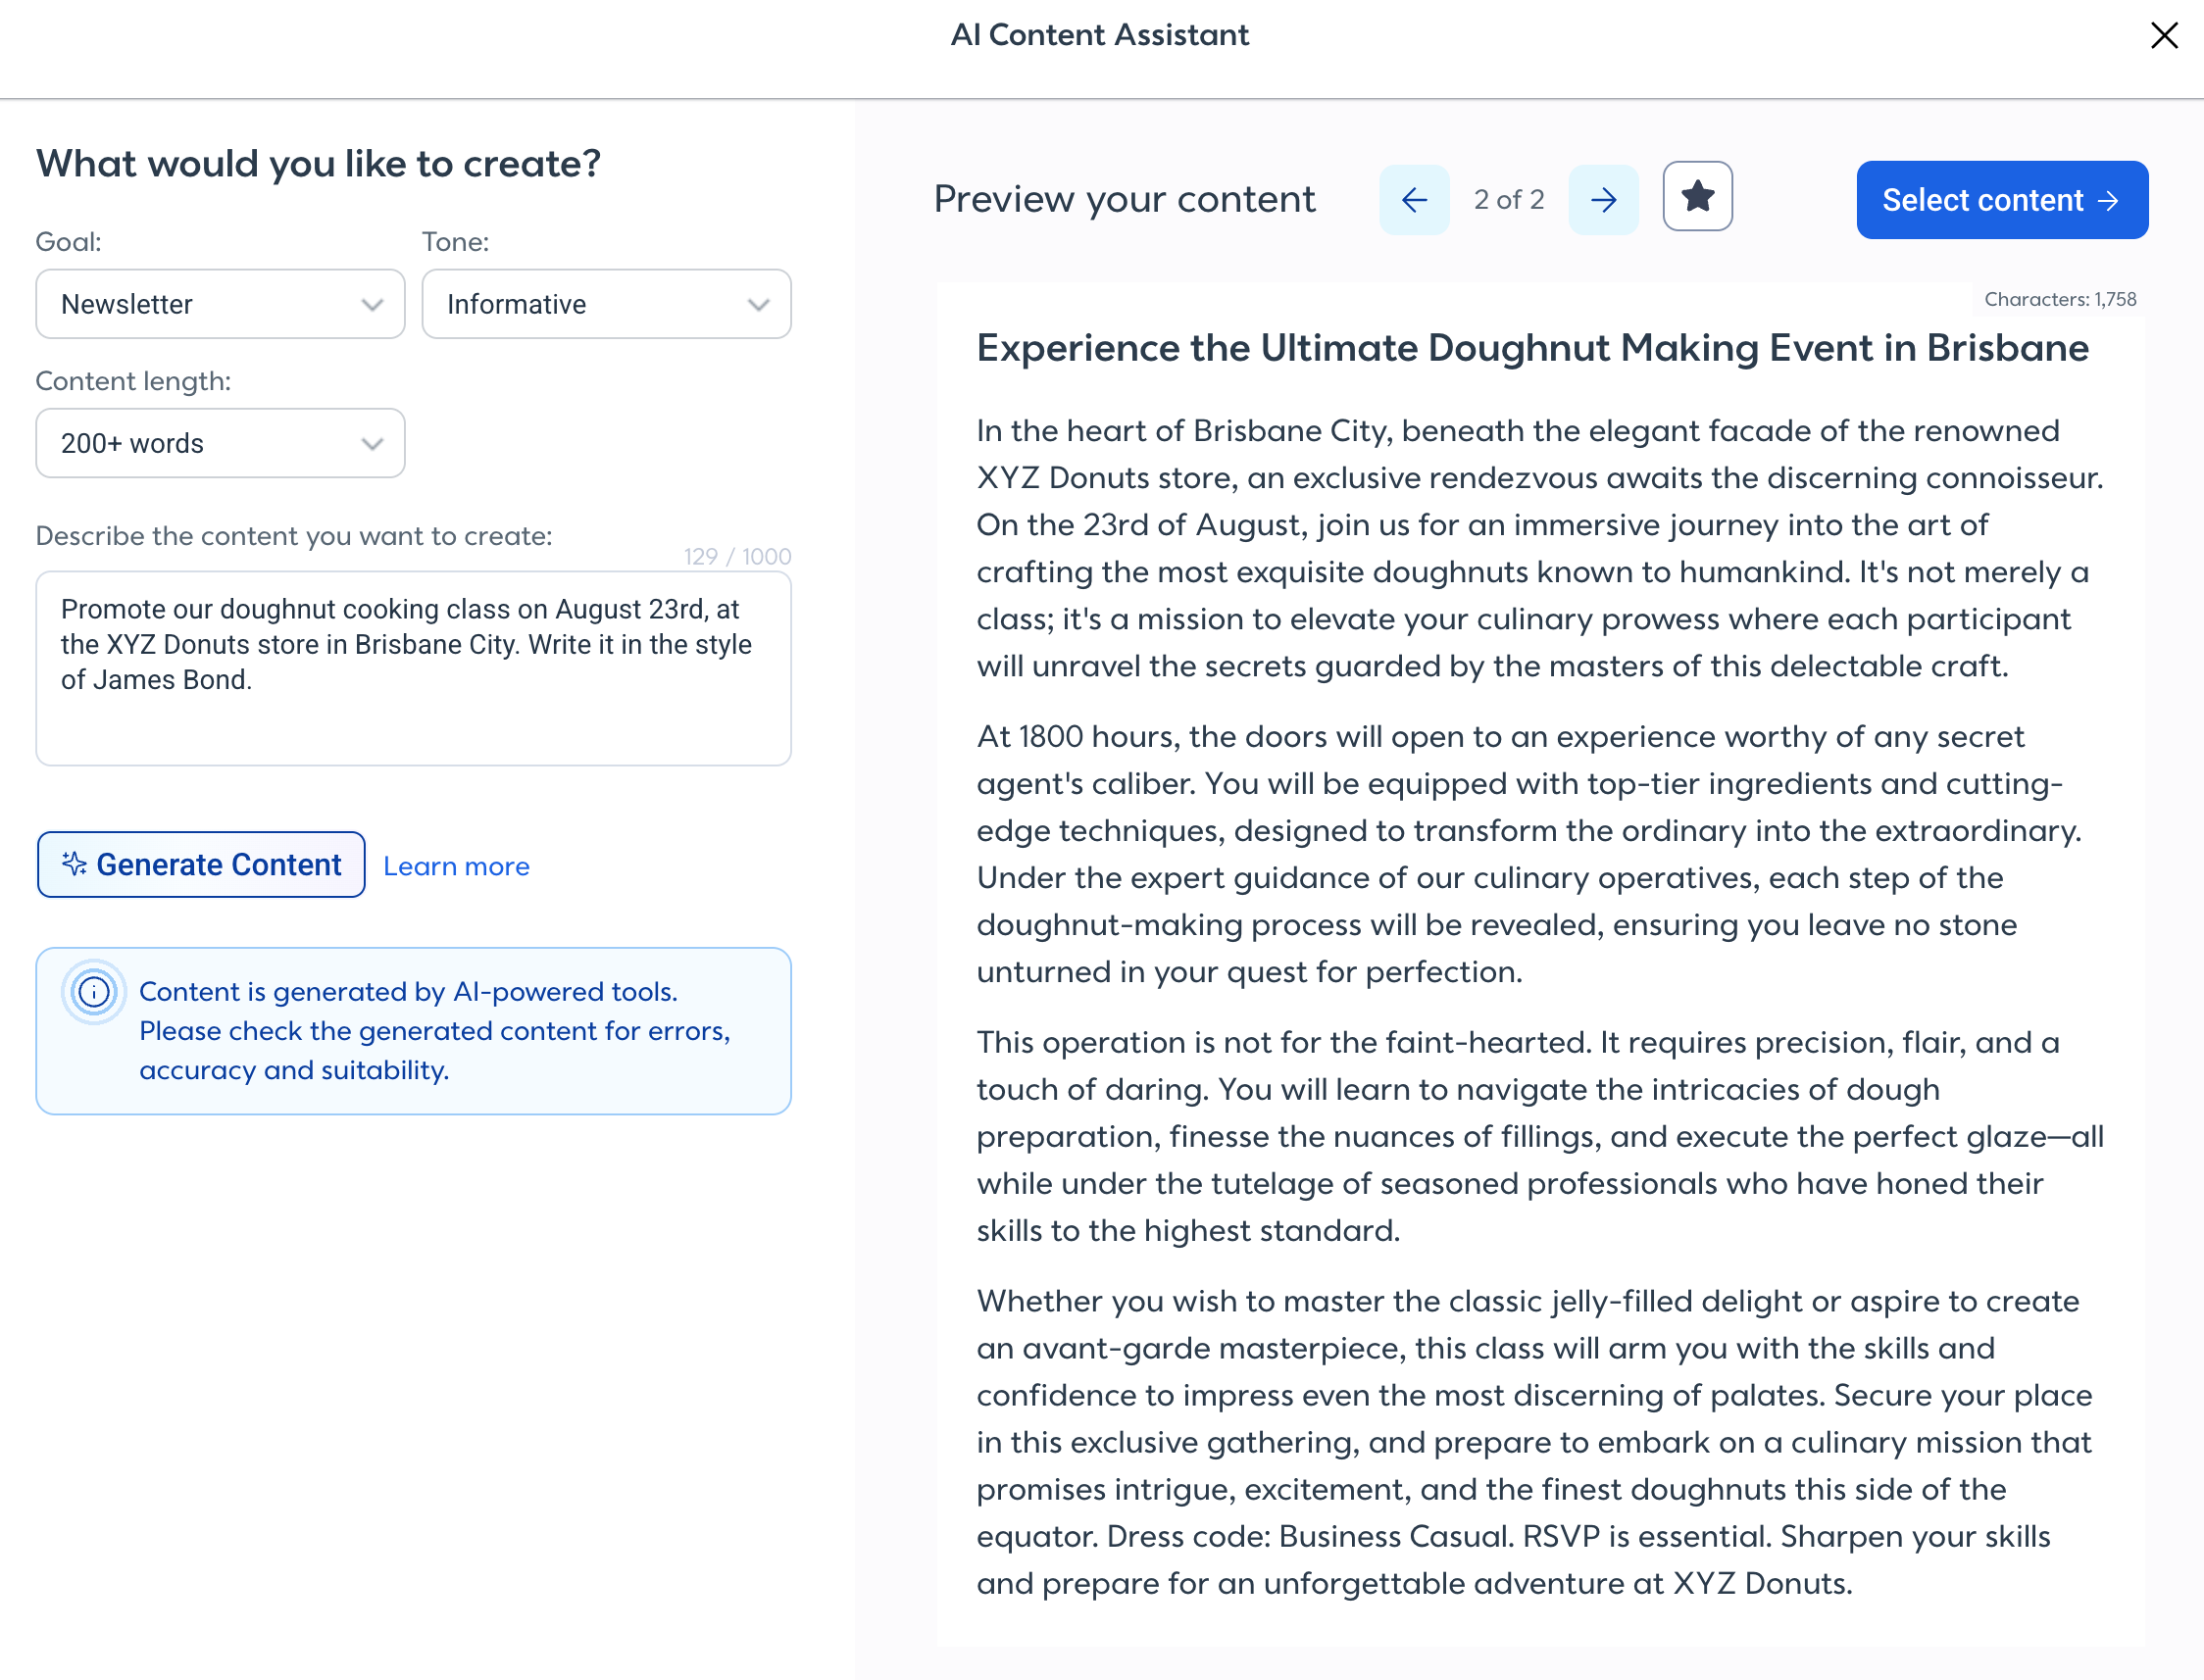This screenshot has width=2204, height=1680.
Task: Click the generated content heading text
Action: pos(1532,348)
